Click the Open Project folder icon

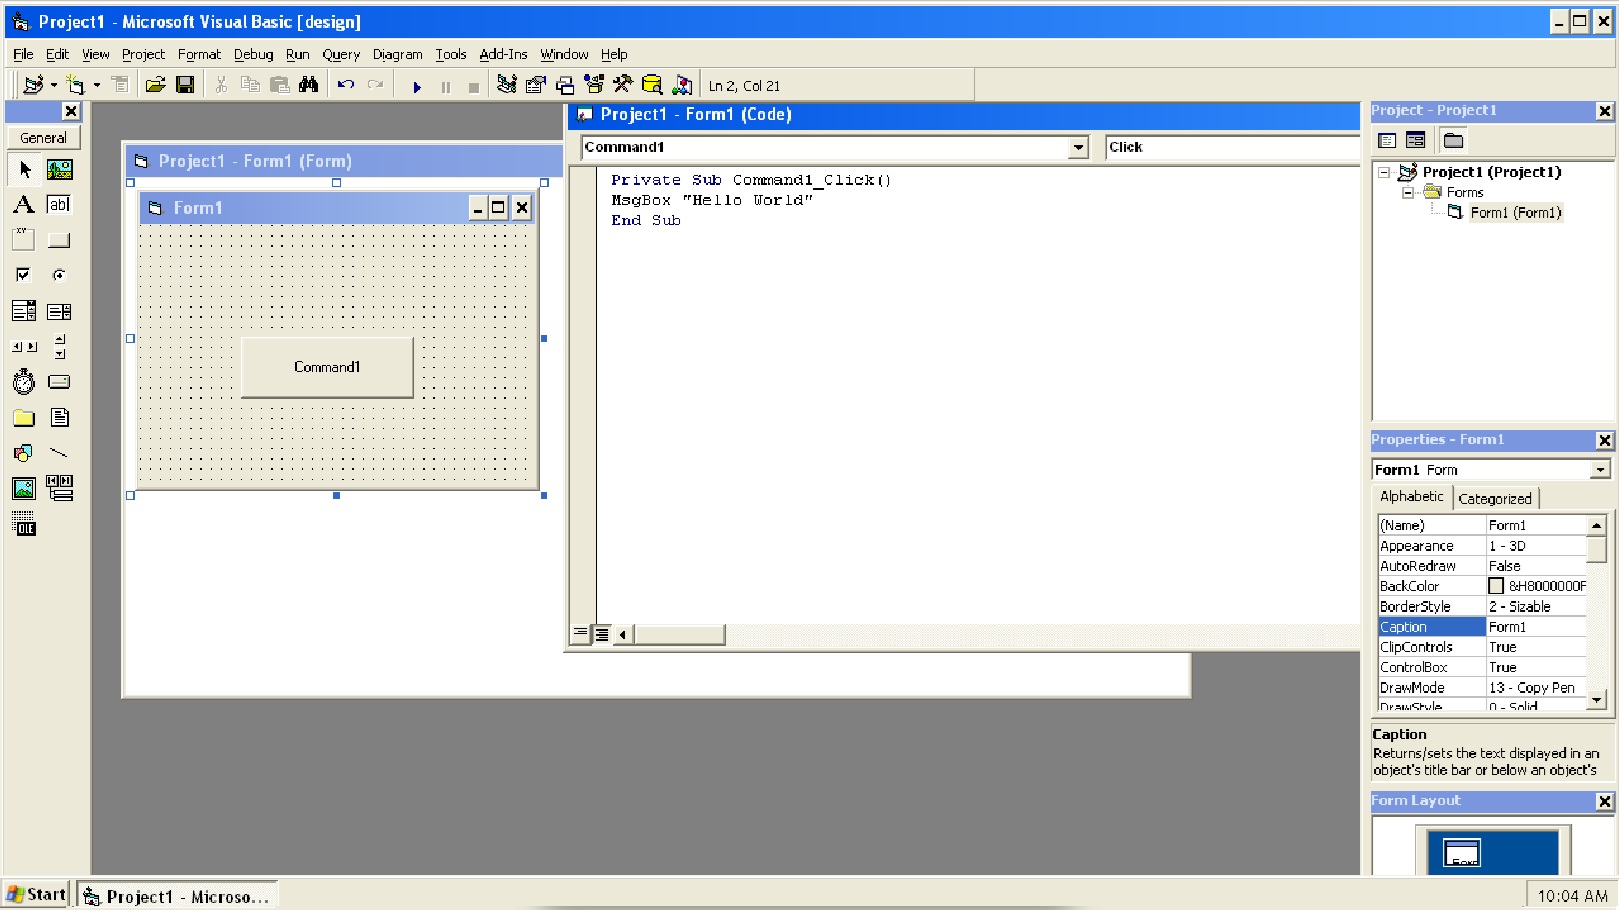[x=155, y=85]
